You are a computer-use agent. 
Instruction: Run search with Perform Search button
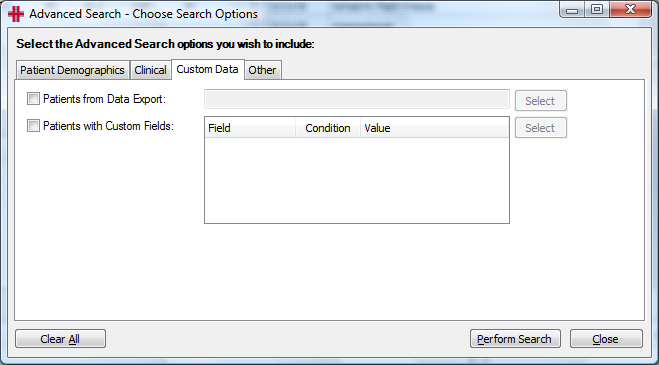tap(515, 339)
